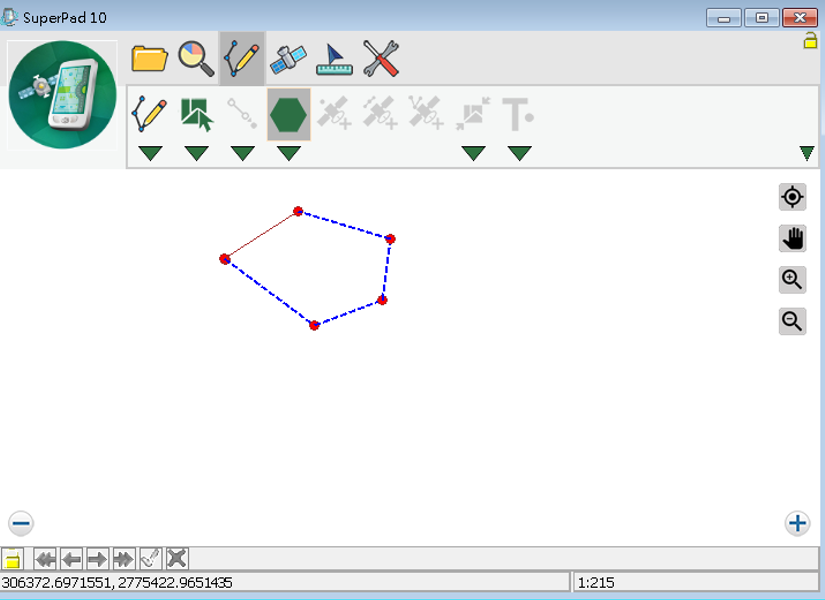Click the upper right polygon vertex
The image size is (825, 600).
(x=390, y=239)
